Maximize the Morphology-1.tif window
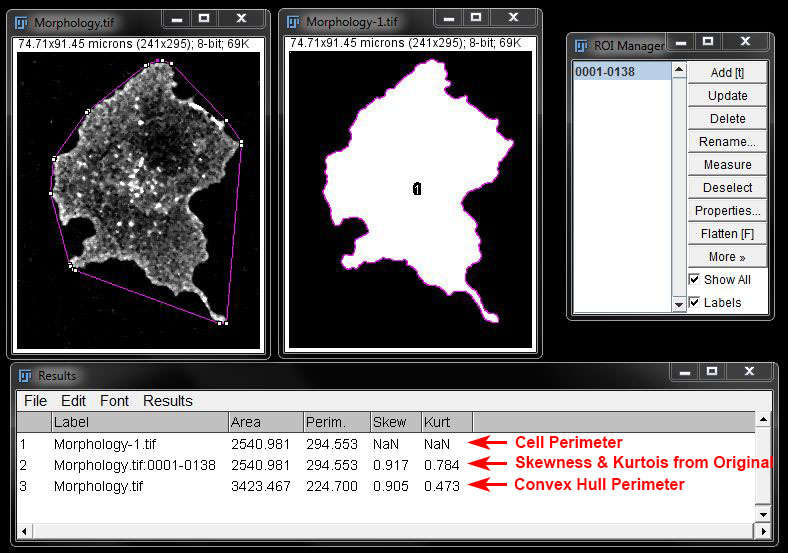 click(476, 18)
